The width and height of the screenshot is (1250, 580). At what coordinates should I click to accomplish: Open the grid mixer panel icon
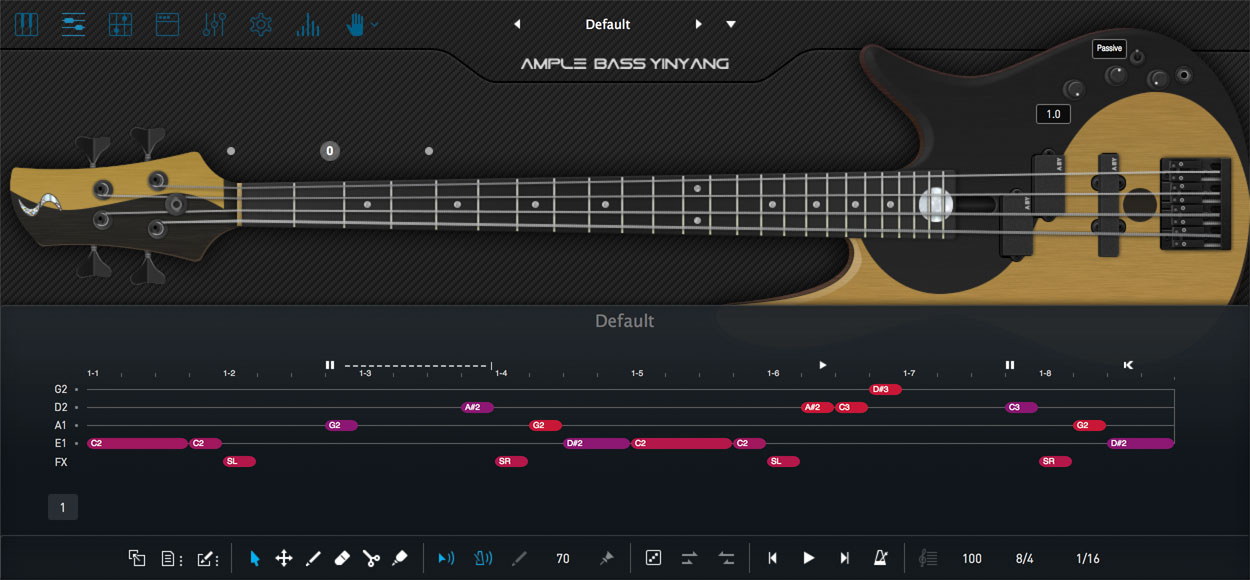[120, 25]
